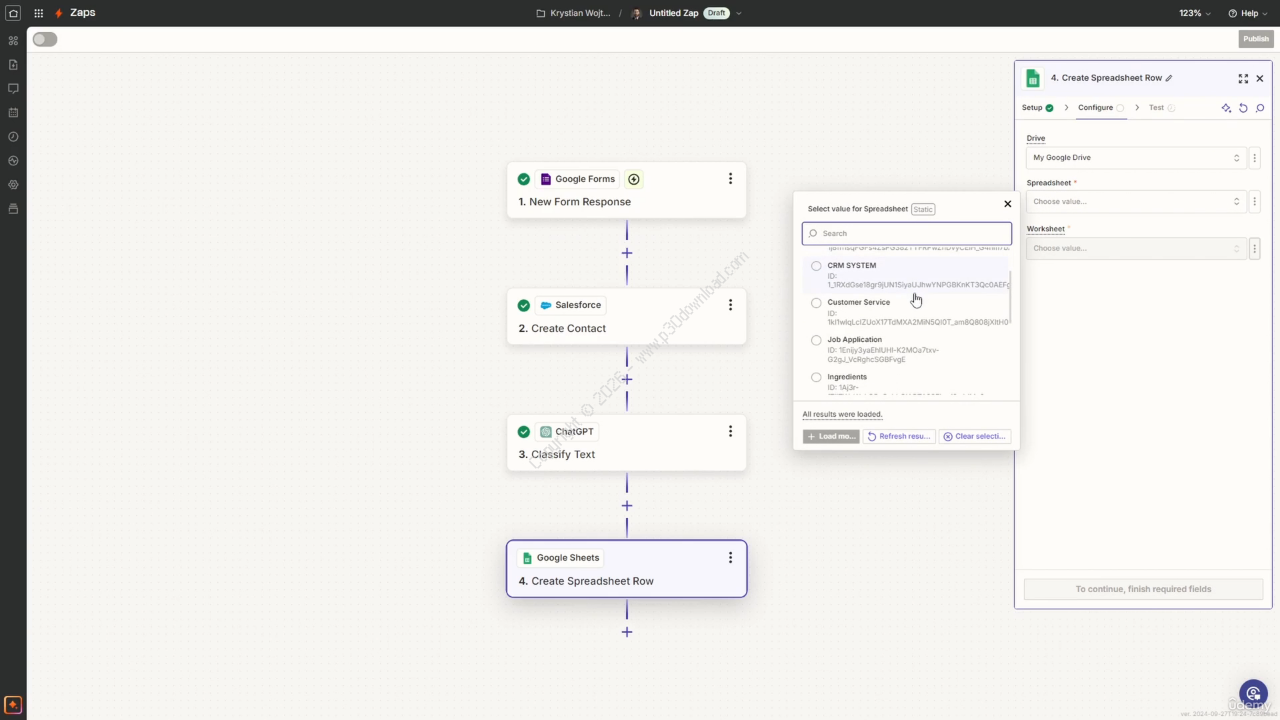Open the Help menu
This screenshot has height=720, width=1280.
click(x=1249, y=13)
